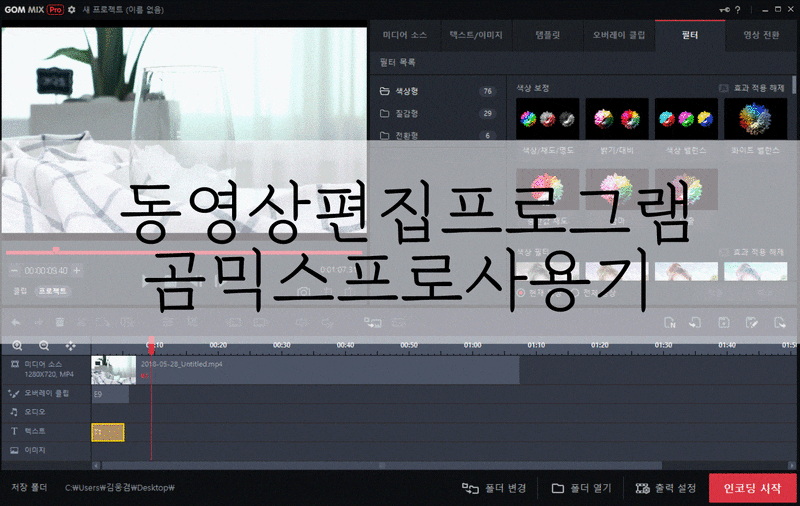Click fit-timeline four-arrows icon
Image resolution: width=800 pixels, height=506 pixels.
pos(70,346)
